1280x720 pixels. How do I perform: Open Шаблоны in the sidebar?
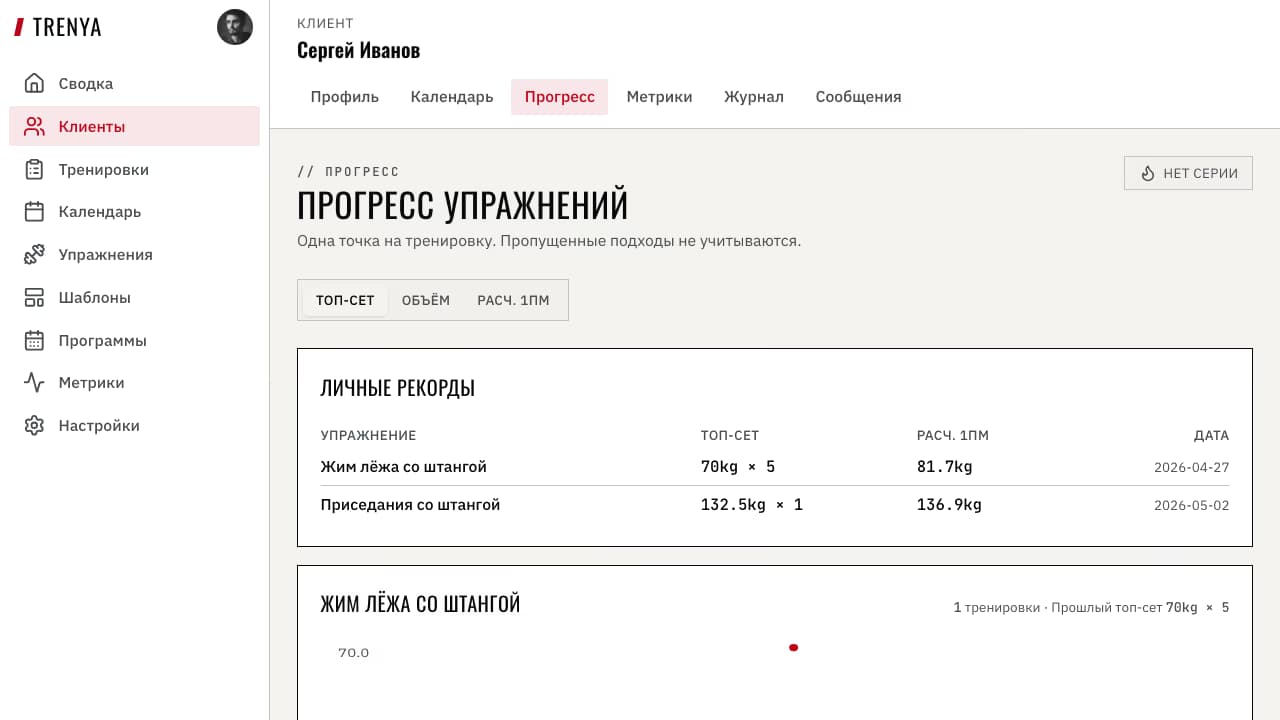tap(134, 297)
